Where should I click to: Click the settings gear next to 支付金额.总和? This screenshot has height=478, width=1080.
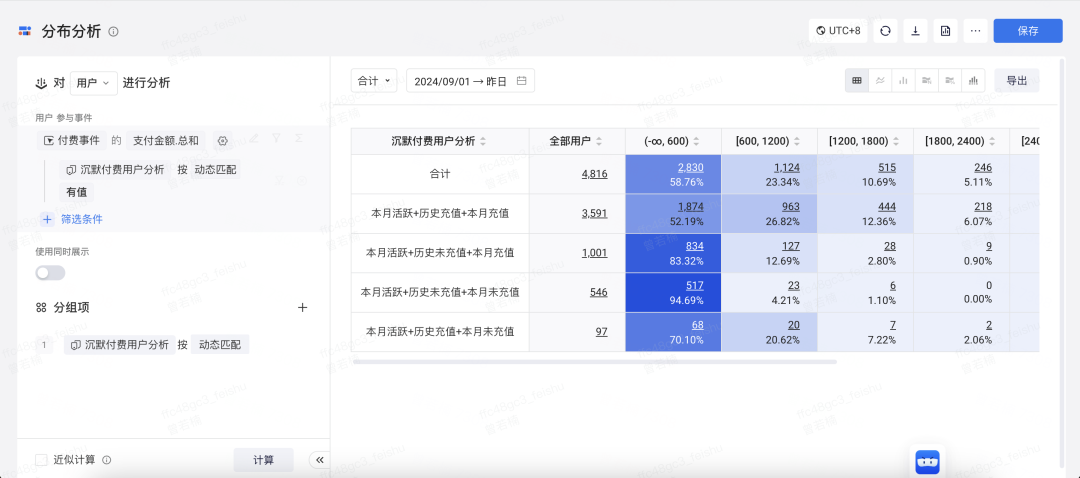(222, 141)
